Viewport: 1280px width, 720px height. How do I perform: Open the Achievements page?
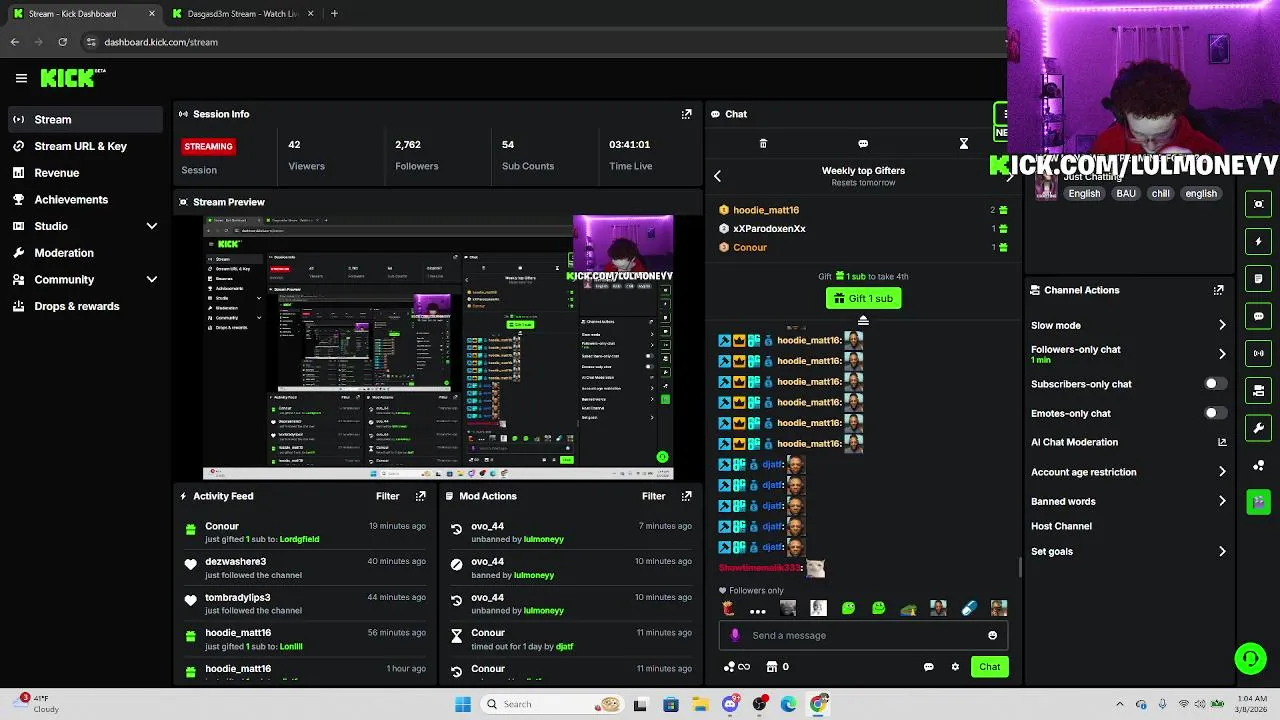84,199
